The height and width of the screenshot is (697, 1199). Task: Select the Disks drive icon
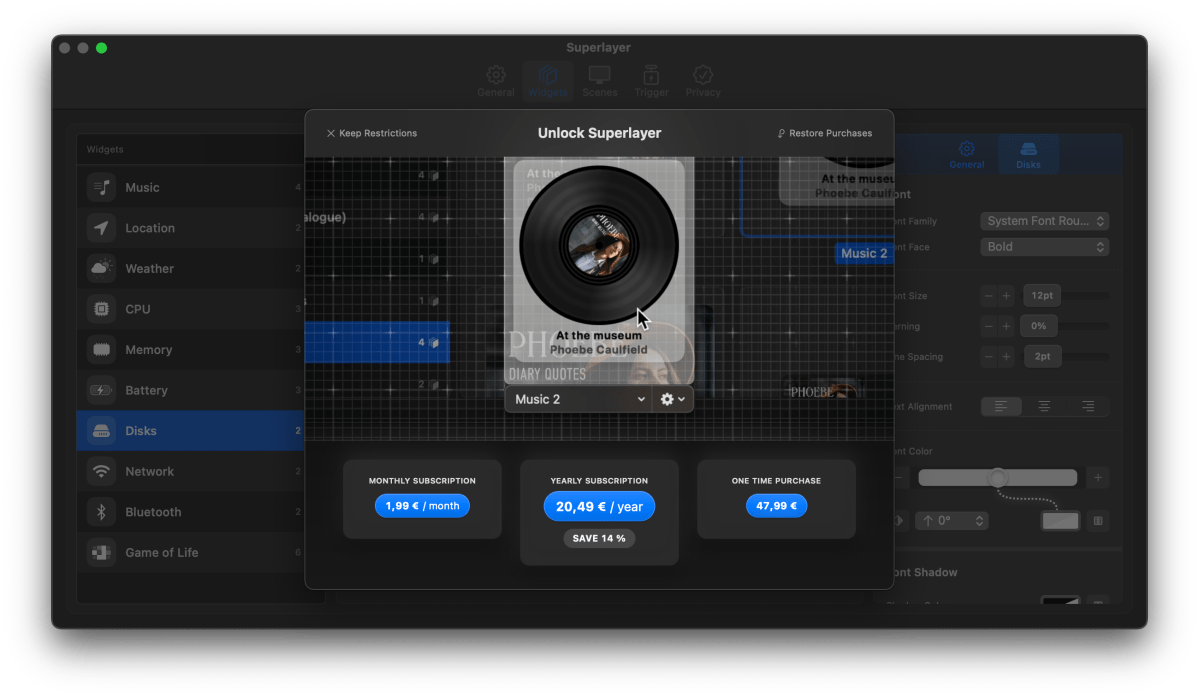tap(101, 430)
